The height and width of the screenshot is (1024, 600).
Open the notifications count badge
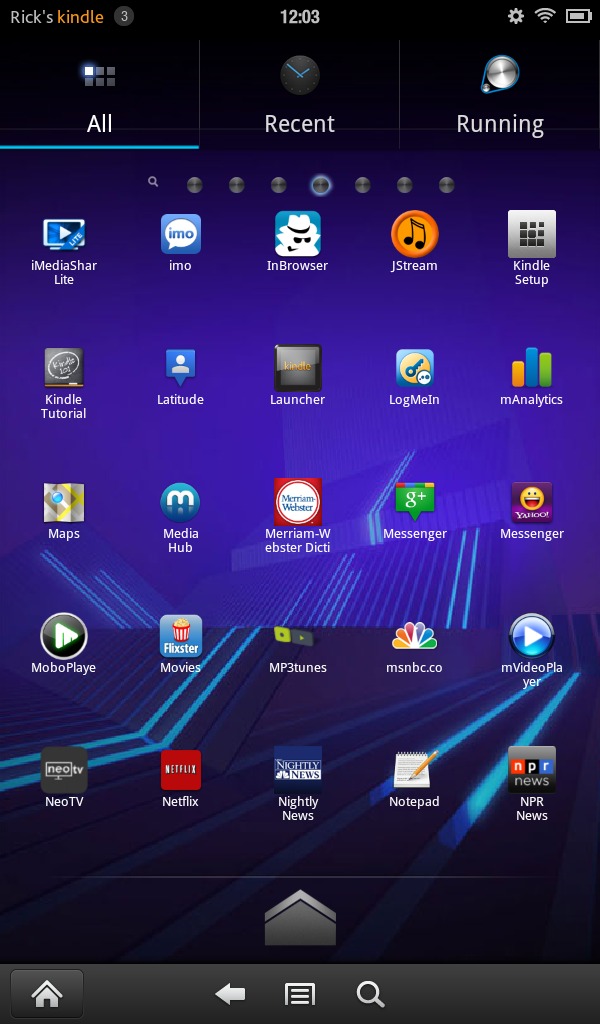(124, 16)
